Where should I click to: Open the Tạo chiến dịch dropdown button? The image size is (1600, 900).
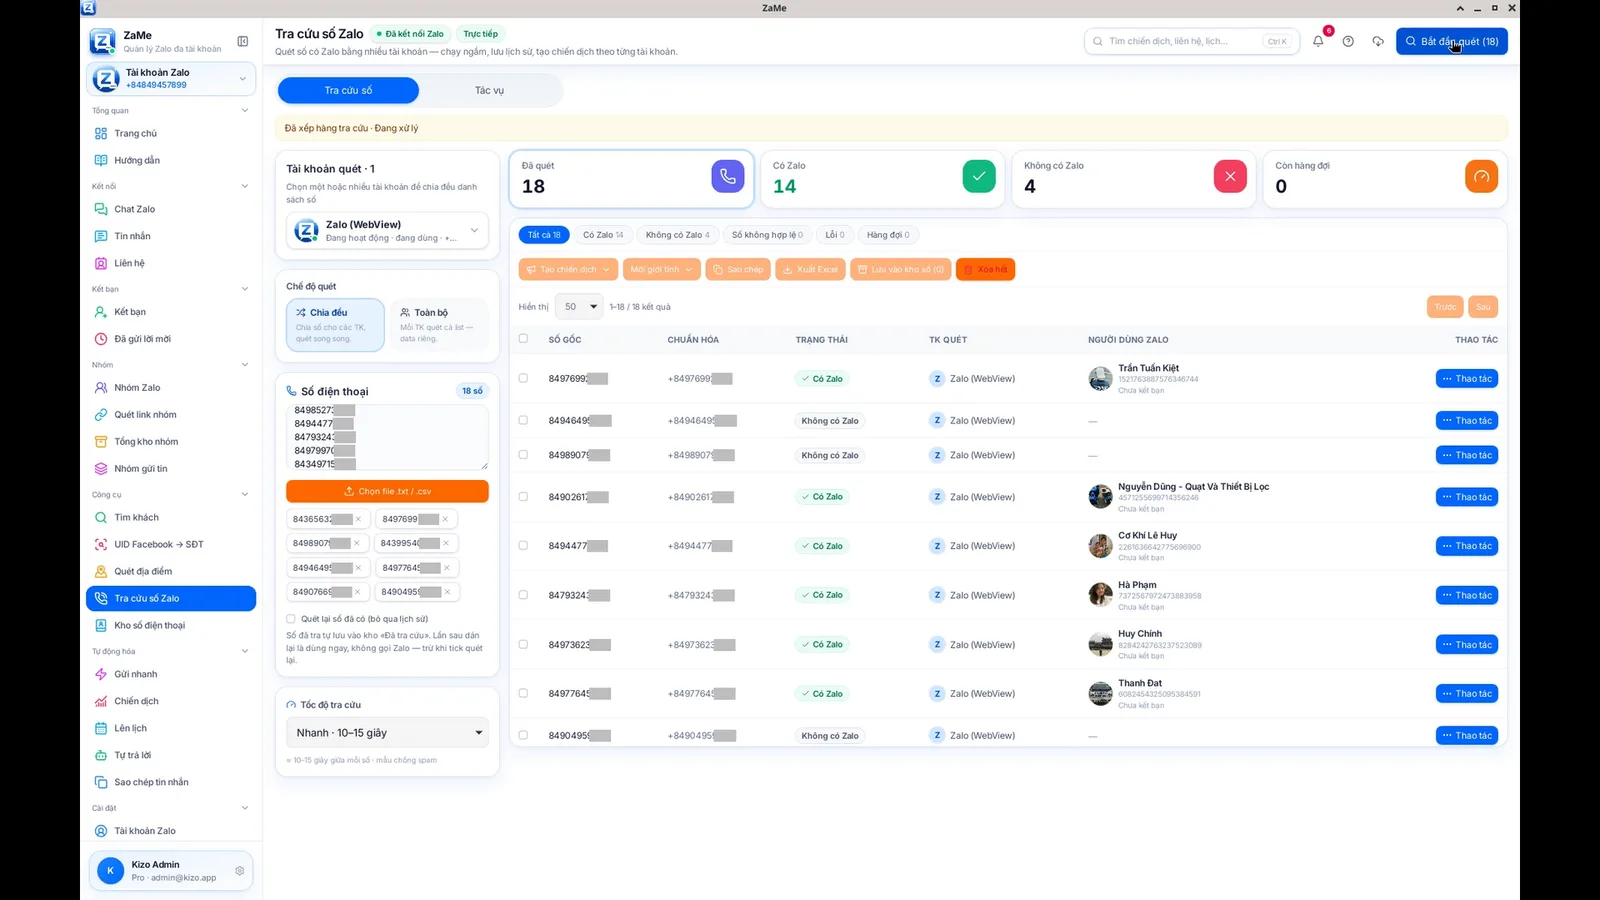(x=568, y=269)
